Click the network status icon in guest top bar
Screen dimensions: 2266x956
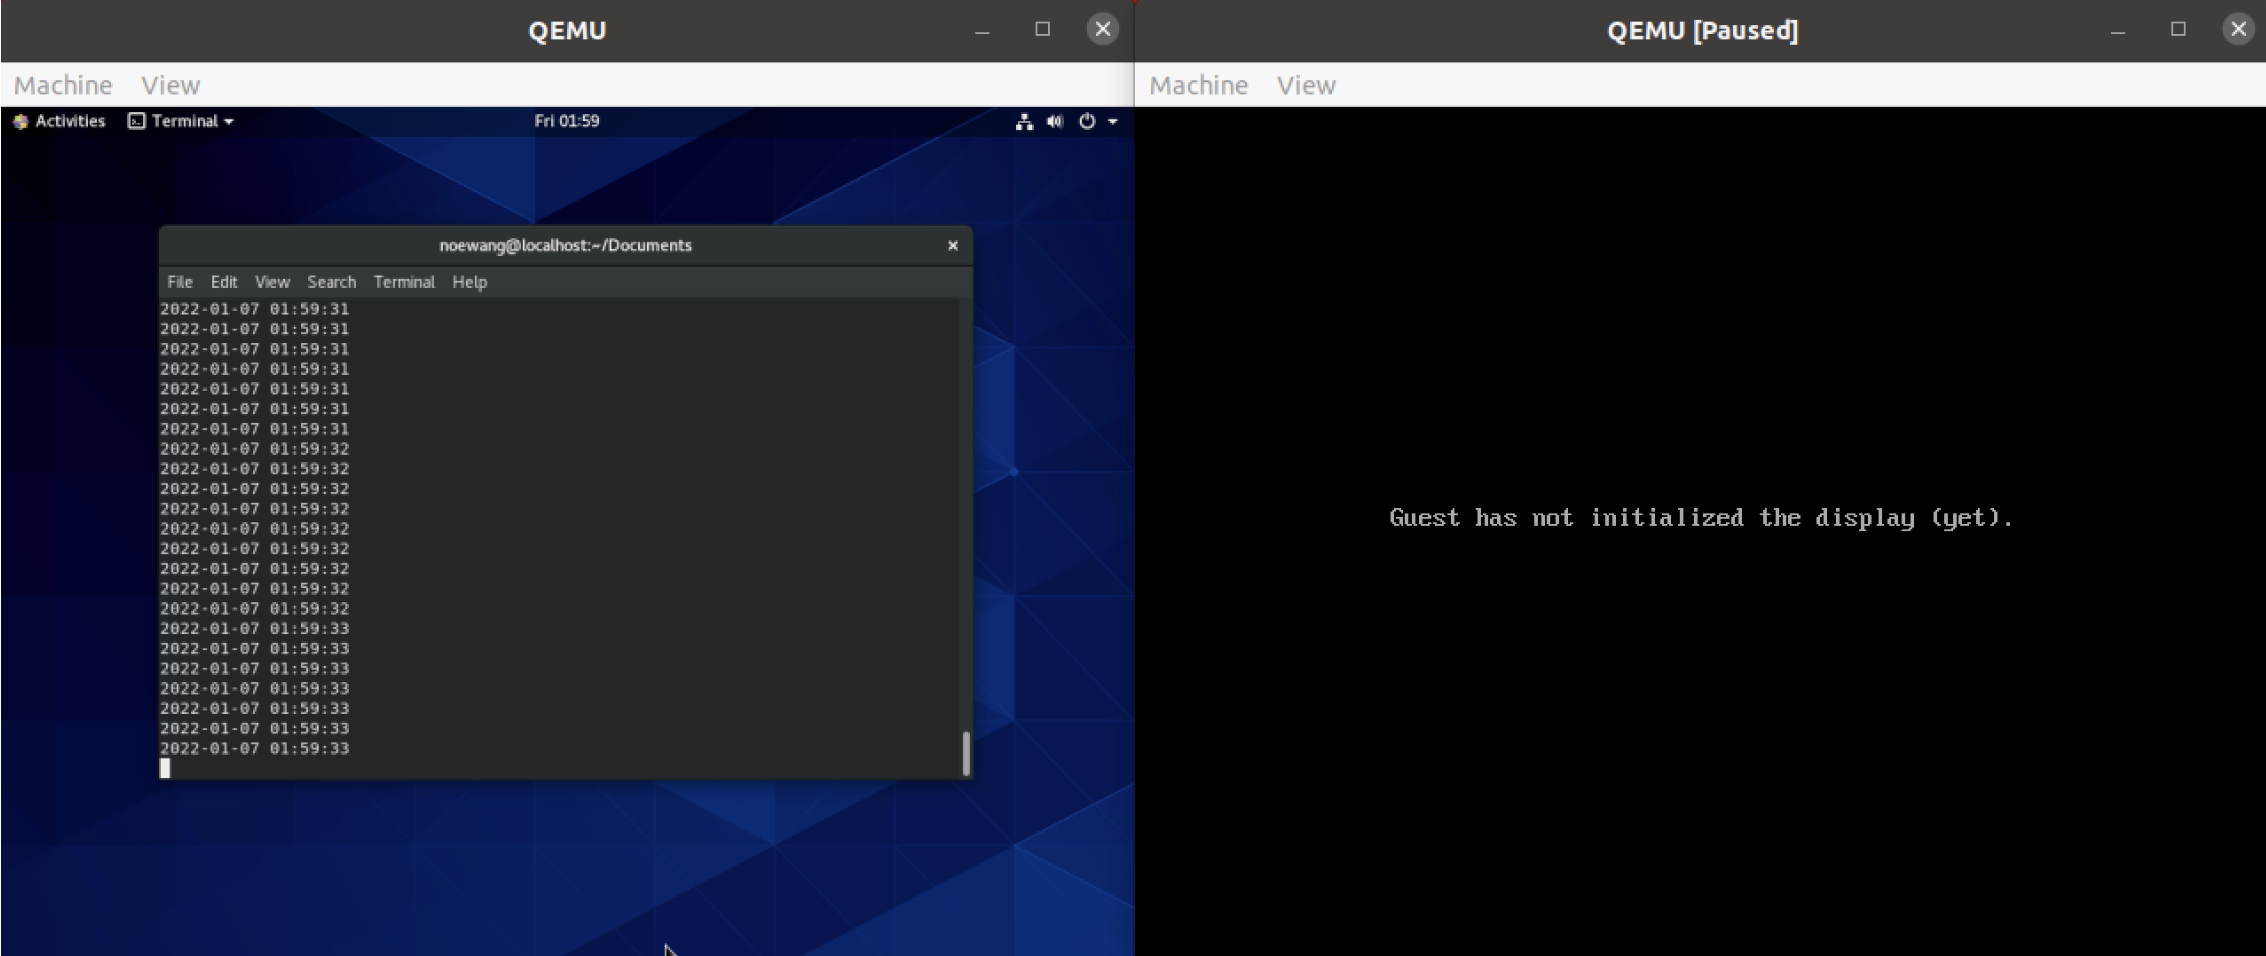1024,122
